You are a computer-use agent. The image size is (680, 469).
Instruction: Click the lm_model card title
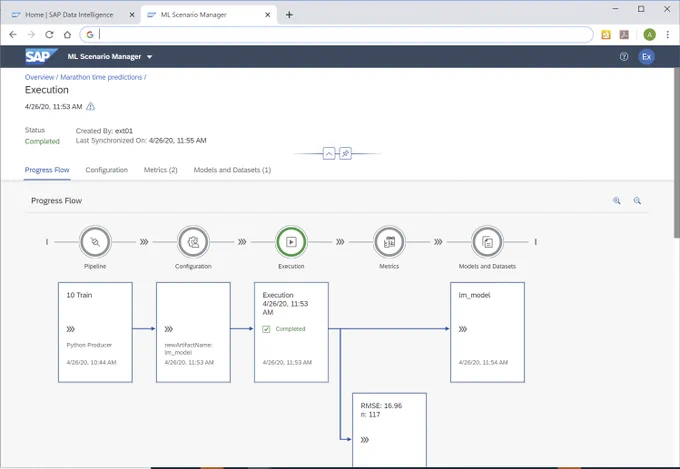coord(474,295)
